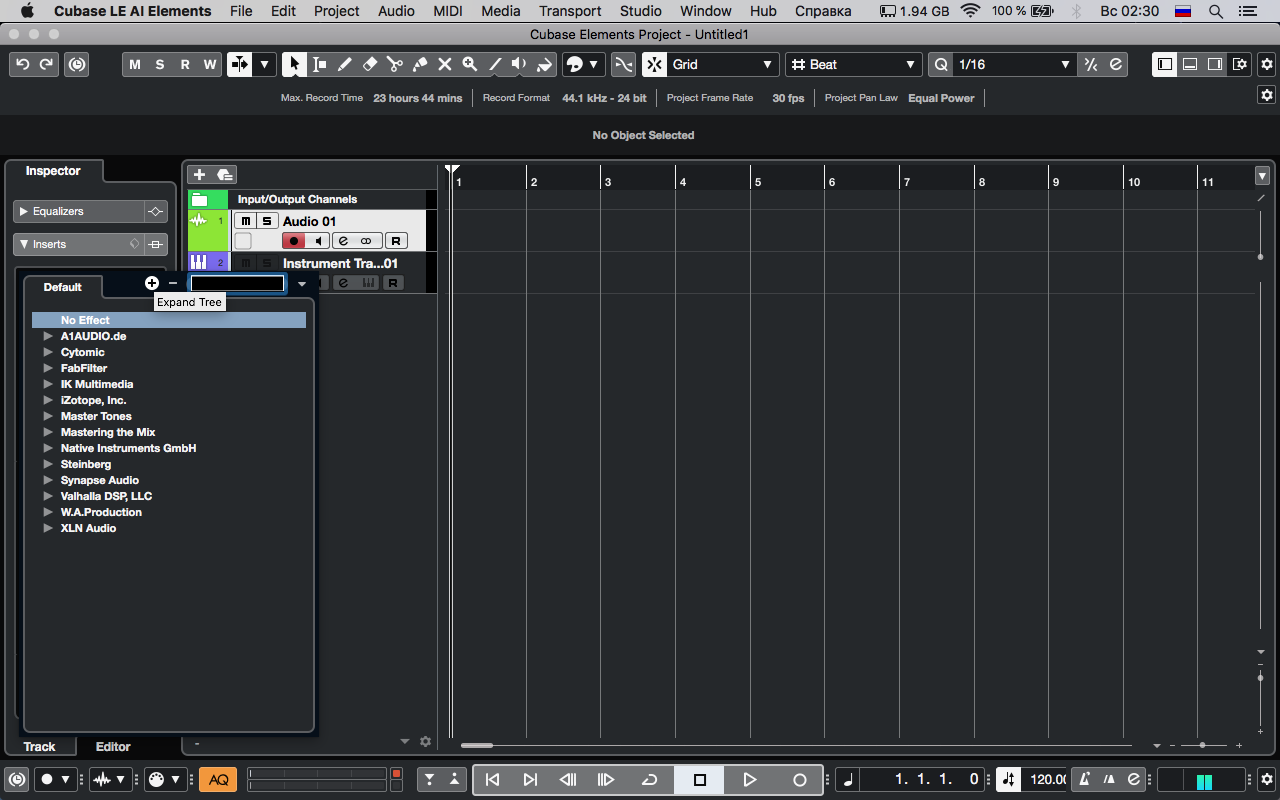
Task: Switch to the Track tab
Action: (40, 746)
